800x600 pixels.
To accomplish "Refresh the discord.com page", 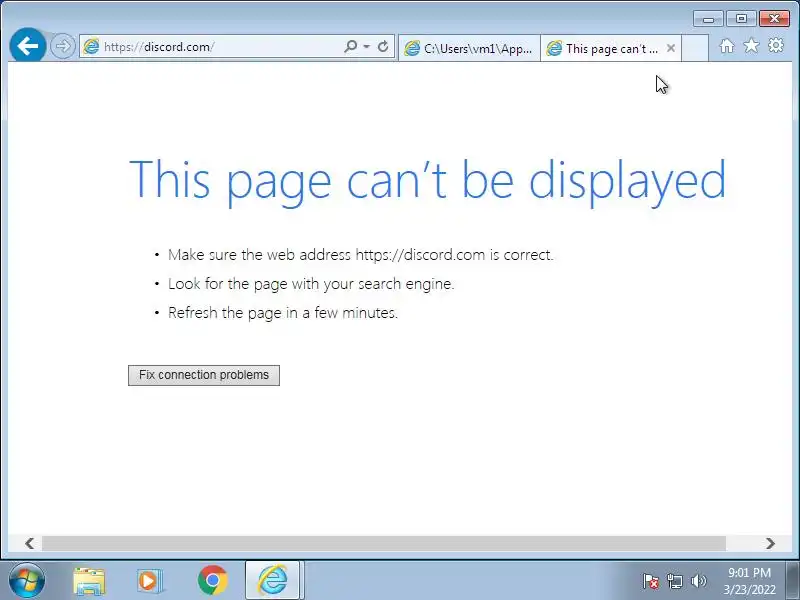I will pyautogui.click(x=383, y=46).
